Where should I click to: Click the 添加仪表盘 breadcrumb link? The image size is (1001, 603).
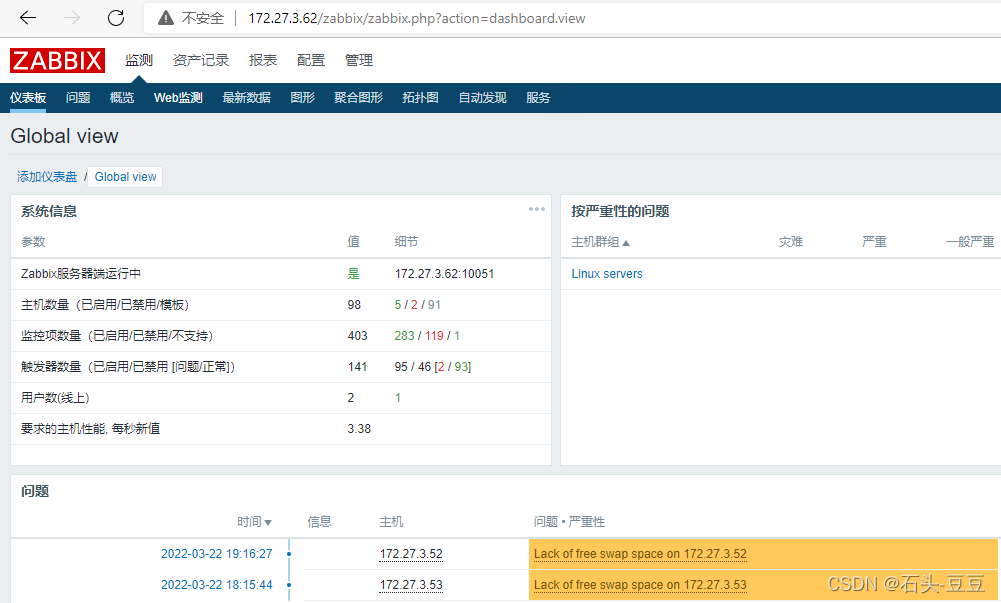47,176
